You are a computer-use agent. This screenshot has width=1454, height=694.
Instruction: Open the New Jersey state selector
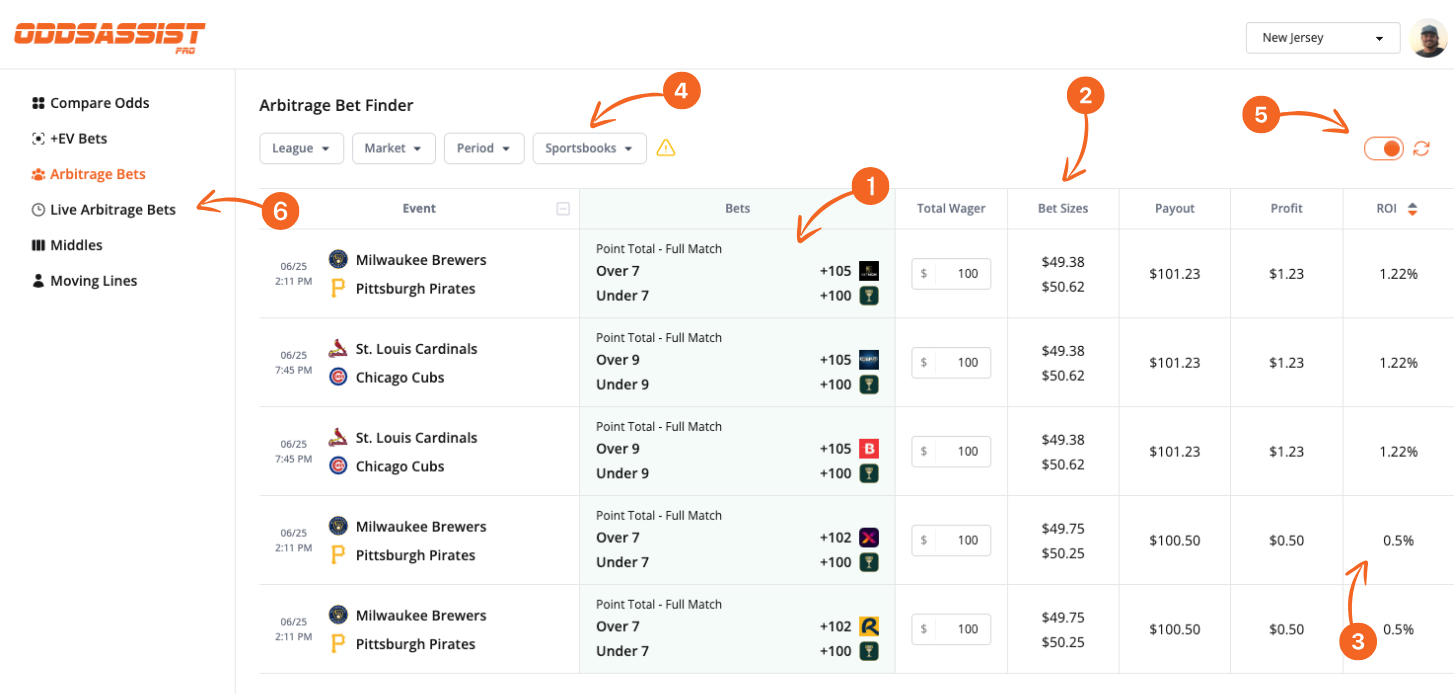tap(1322, 37)
